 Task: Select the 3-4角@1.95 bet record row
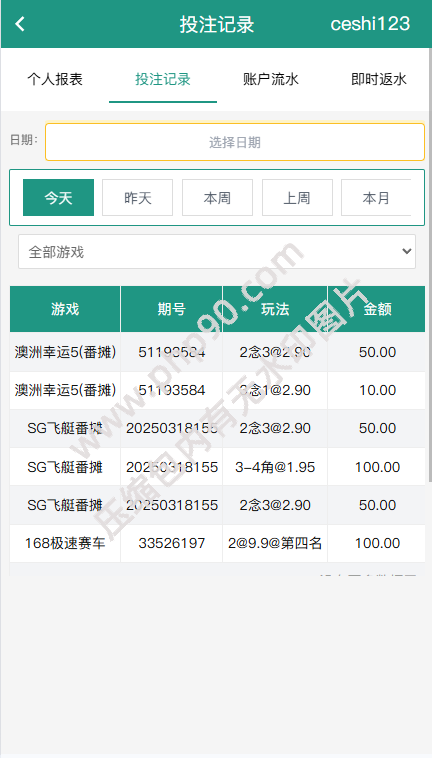(217, 467)
